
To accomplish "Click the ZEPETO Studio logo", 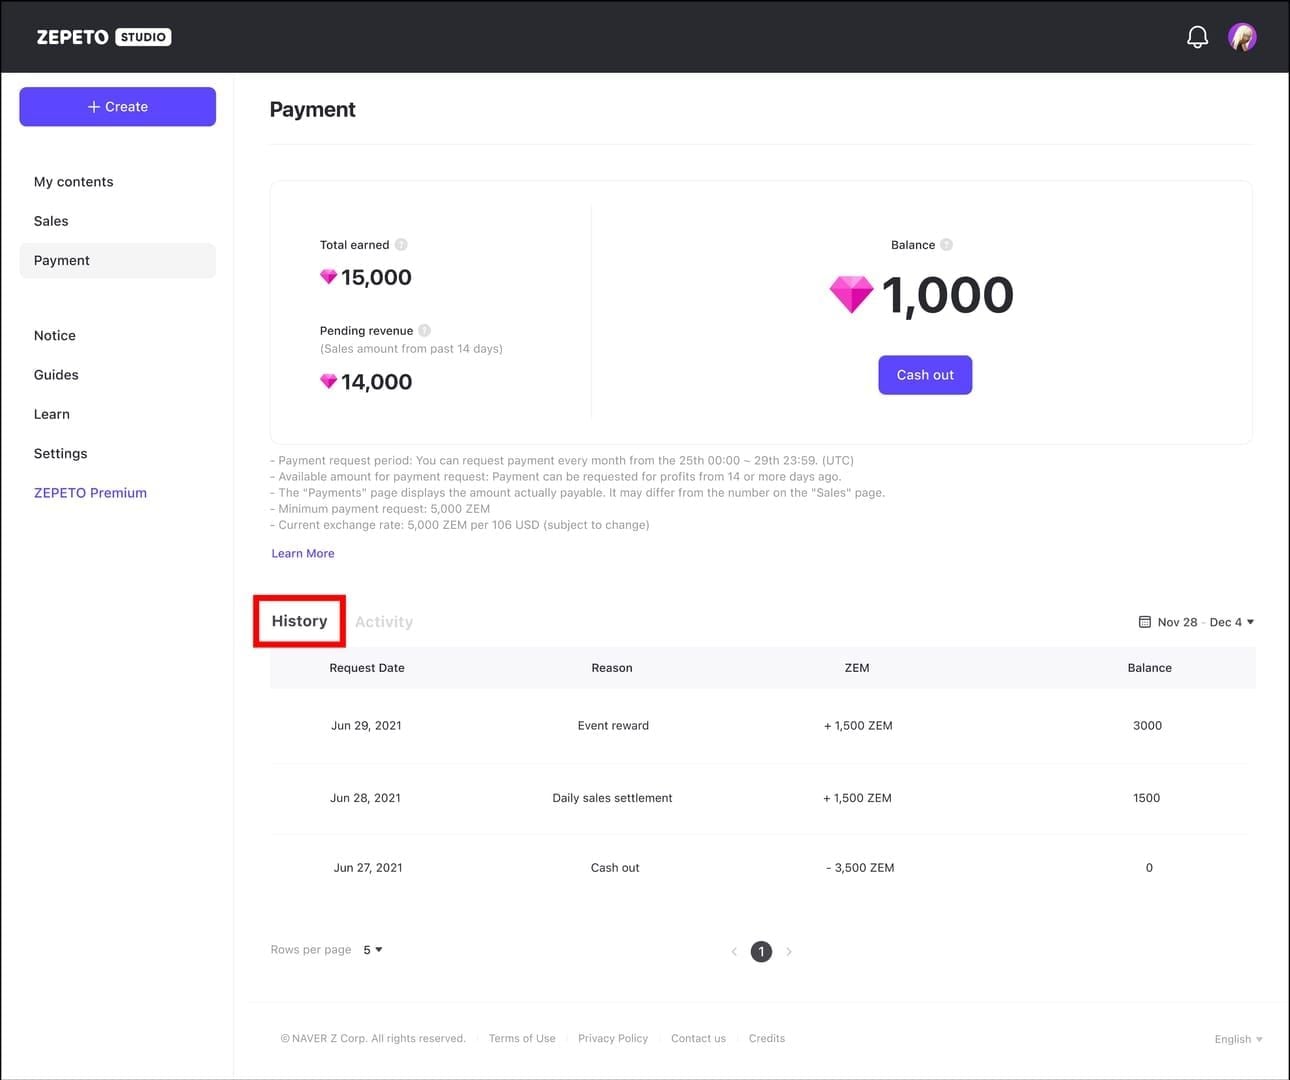I will coord(103,36).
